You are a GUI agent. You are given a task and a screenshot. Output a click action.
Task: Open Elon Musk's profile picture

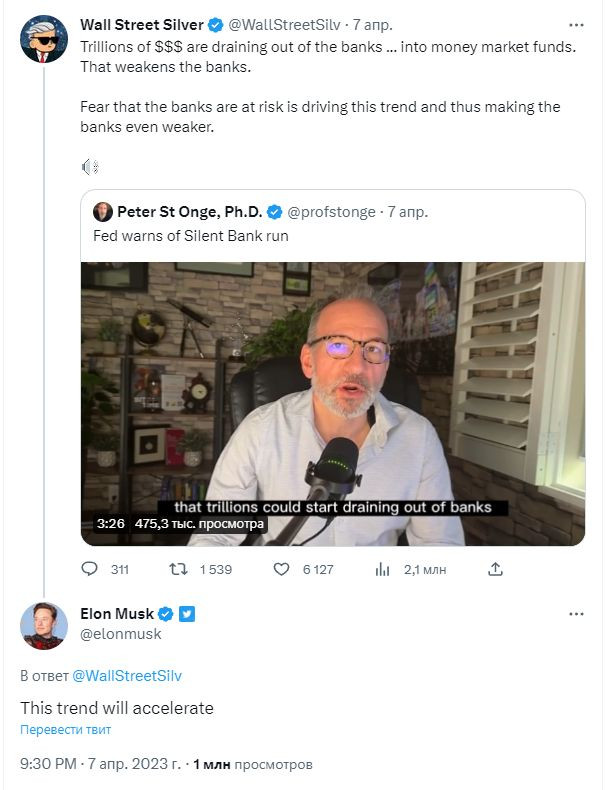tap(43, 626)
